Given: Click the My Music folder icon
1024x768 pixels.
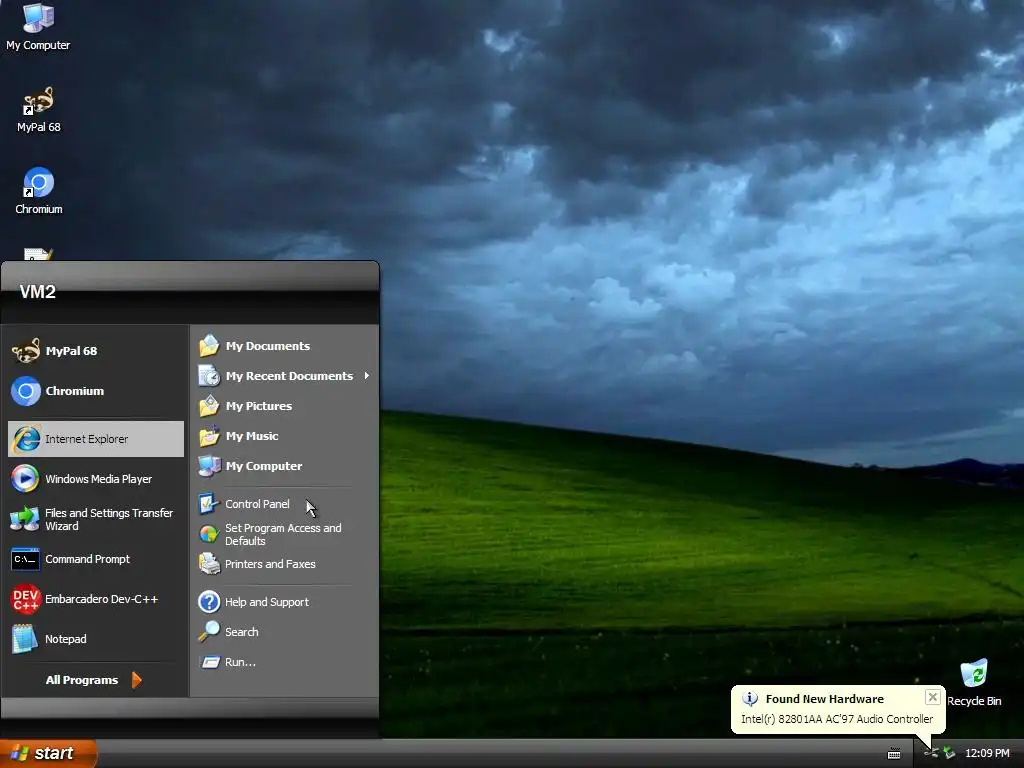Looking at the screenshot, I should [x=209, y=436].
